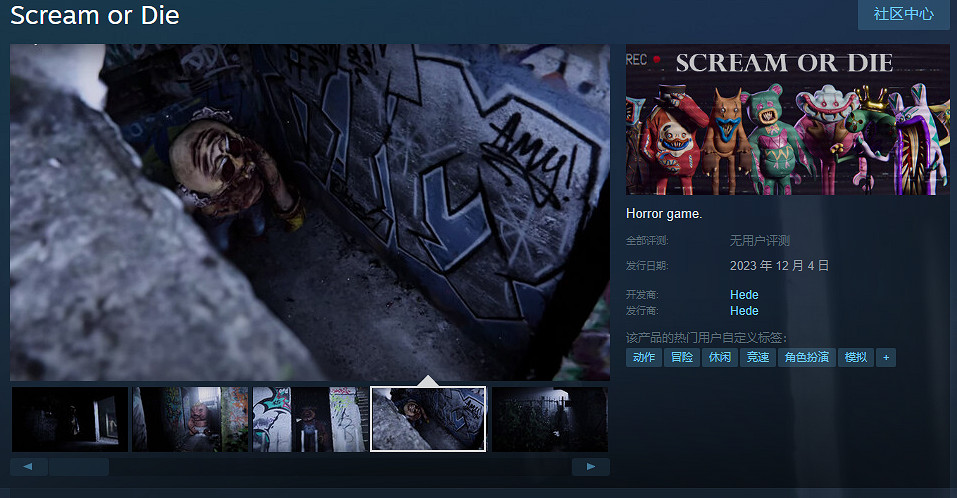Image resolution: width=957 pixels, height=498 pixels.
Task: Click the screenshot strip scrollbar handle
Action: (x=79, y=467)
